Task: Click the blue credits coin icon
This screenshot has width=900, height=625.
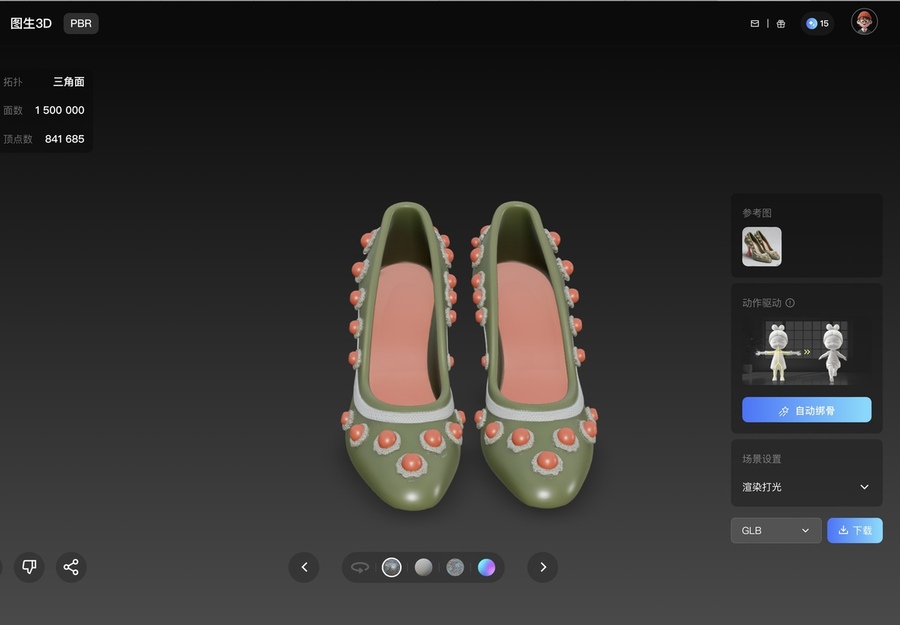Action: pyautogui.click(x=812, y=23)
